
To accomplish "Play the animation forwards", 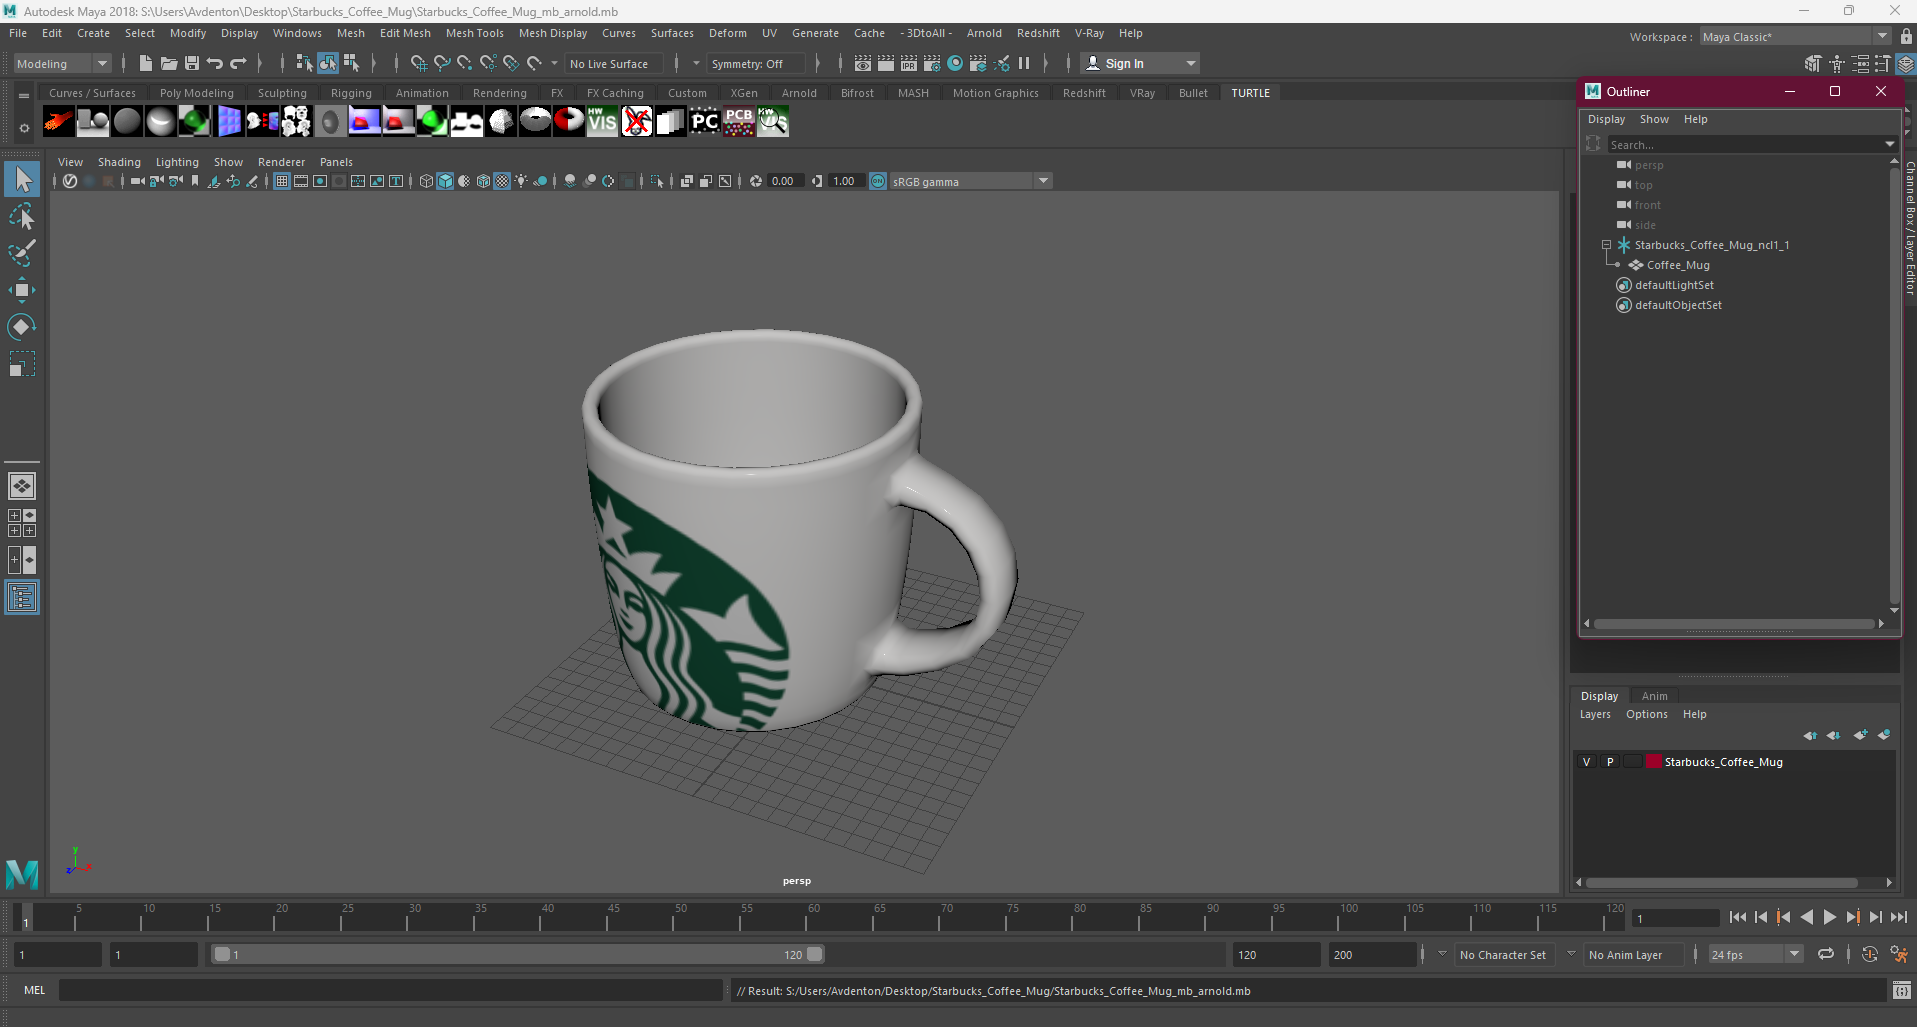I will point(1829,917).
